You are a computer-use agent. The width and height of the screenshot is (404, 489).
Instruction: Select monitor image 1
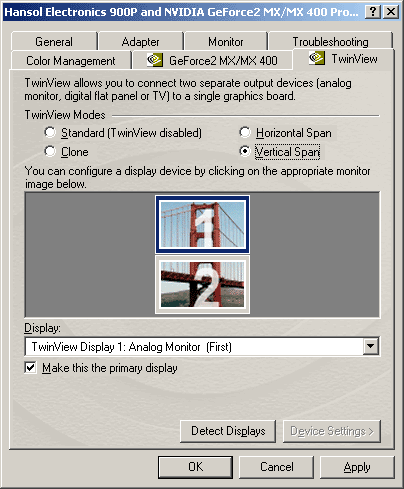pos(202,224)
